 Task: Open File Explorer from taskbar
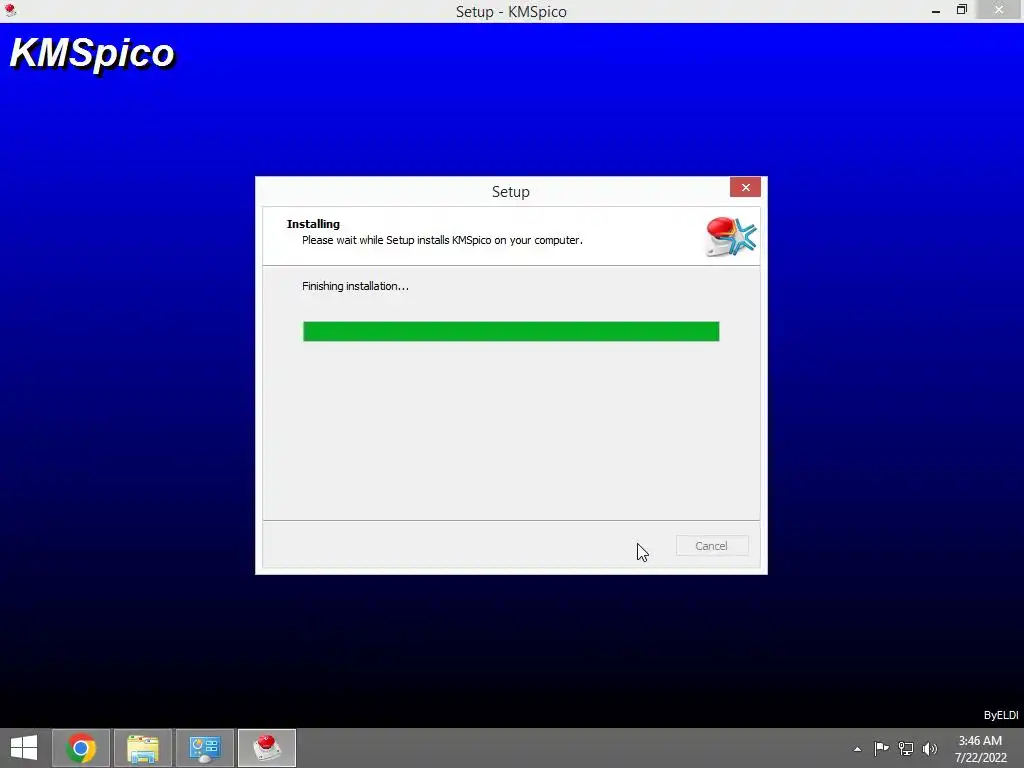(143, 748)
